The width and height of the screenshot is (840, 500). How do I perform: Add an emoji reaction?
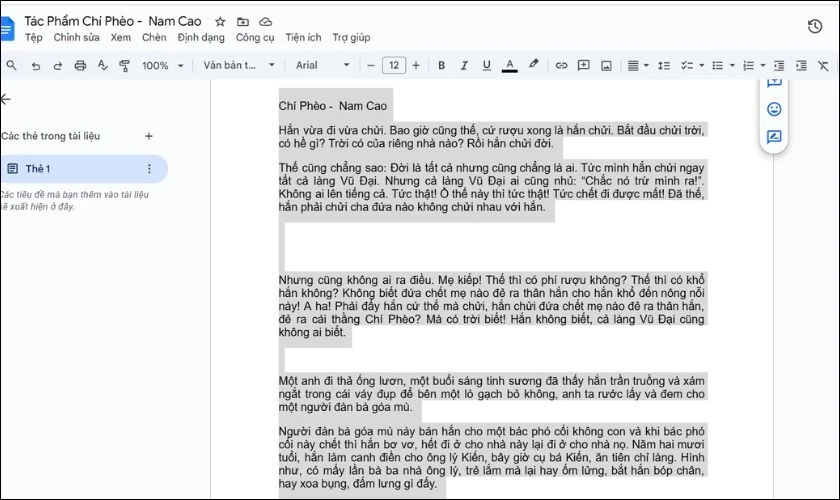click(774, 109)
